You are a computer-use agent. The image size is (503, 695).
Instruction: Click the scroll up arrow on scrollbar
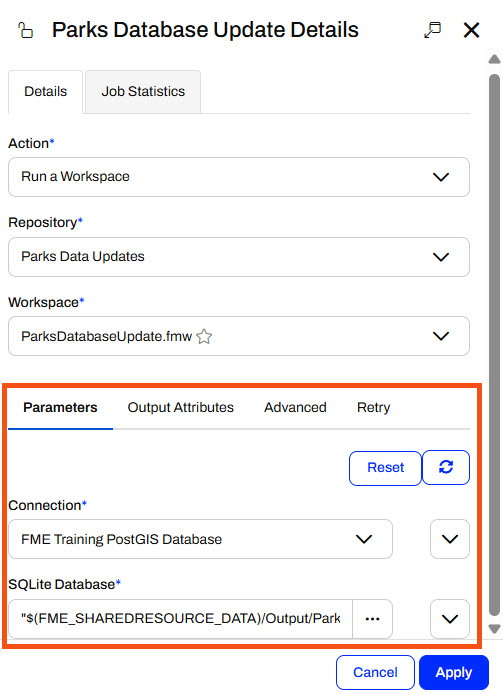click(495, 59)
